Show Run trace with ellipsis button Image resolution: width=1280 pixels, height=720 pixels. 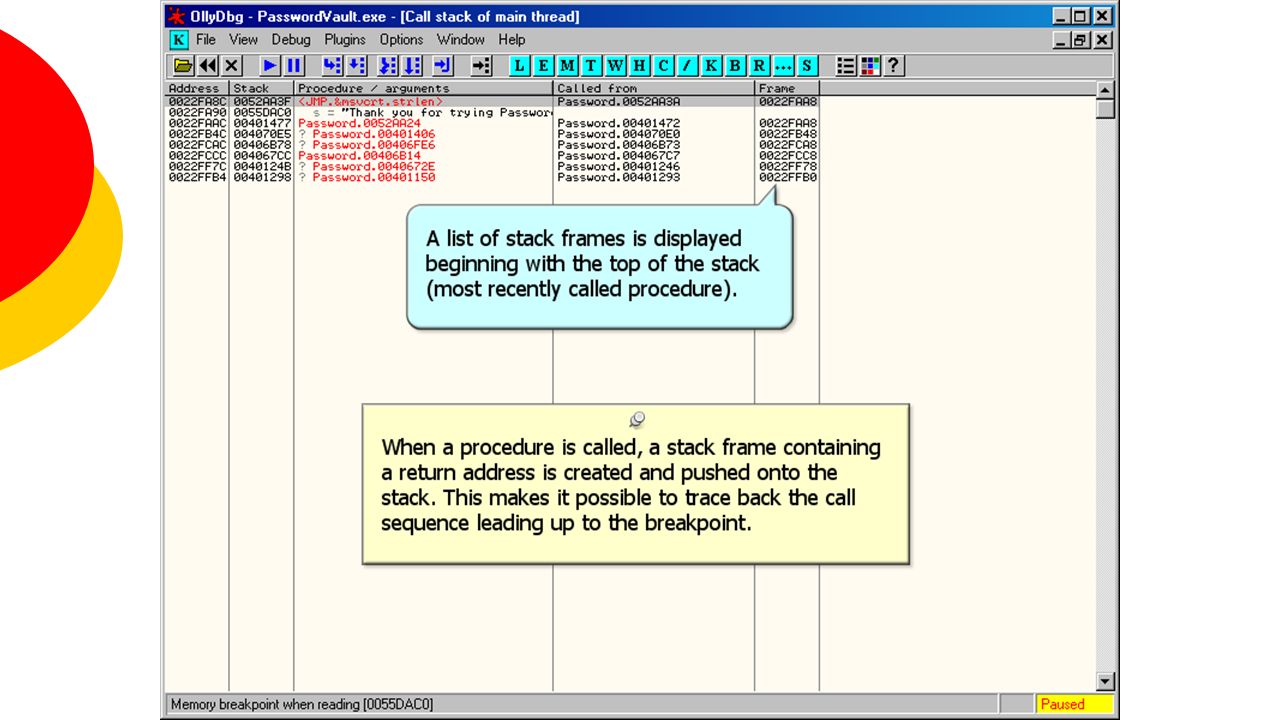pyautogui.click(x=783, y=66)
